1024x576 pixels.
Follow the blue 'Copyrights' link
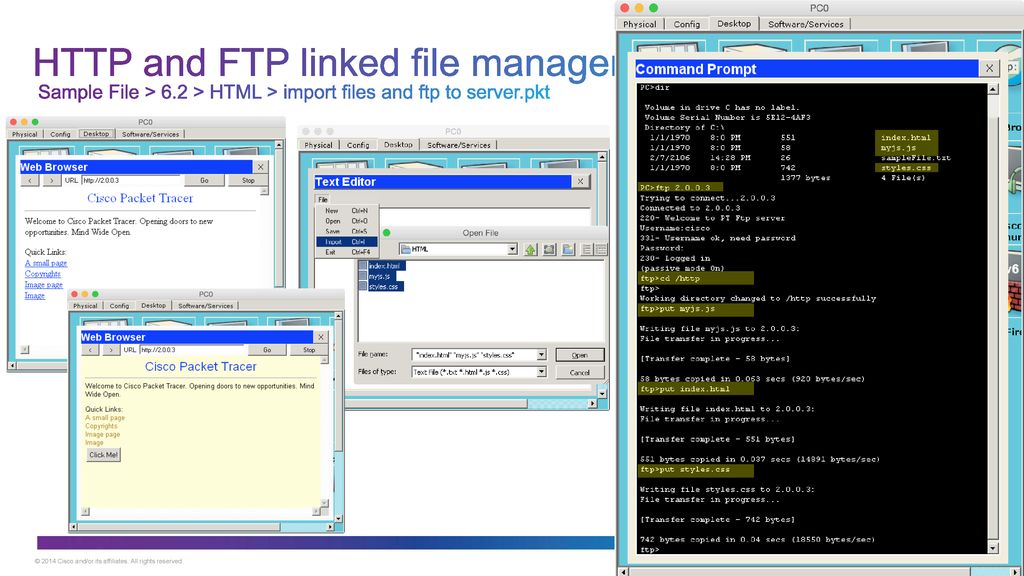(x=42, y=274)
